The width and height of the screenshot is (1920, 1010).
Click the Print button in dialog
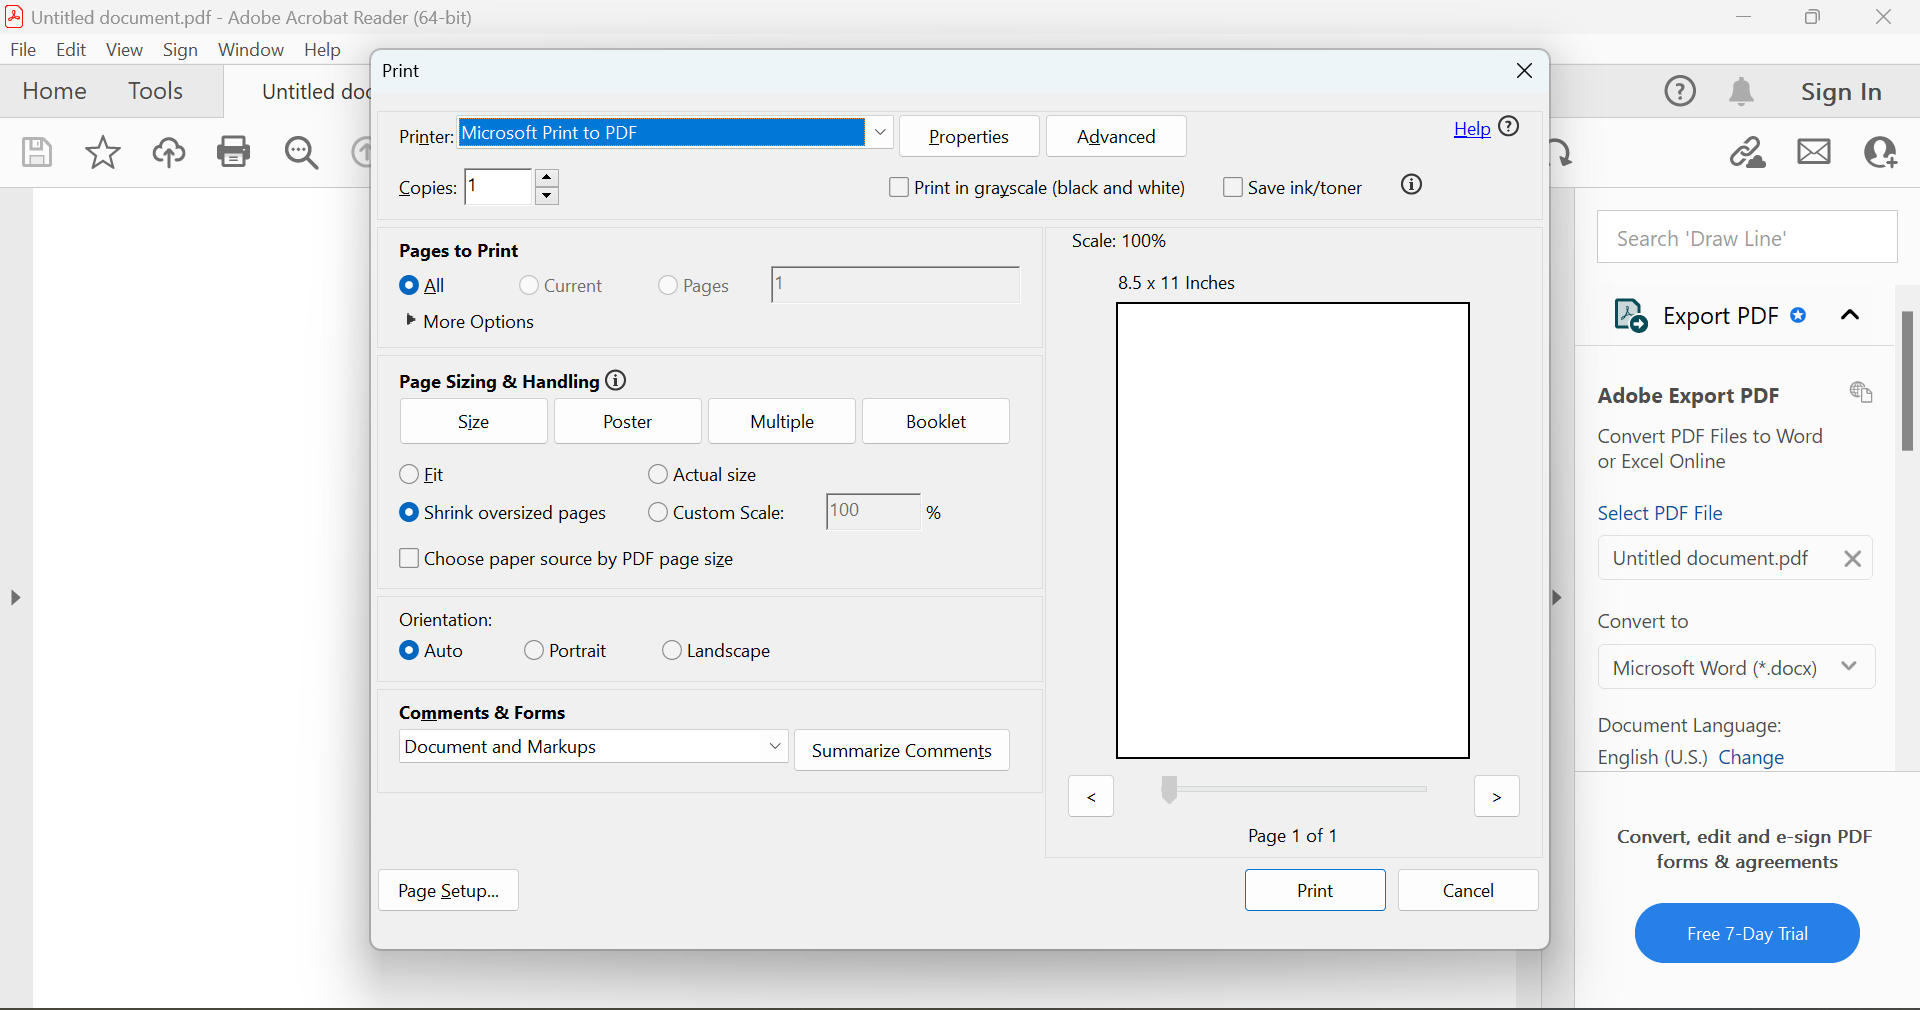point(1315,890)
